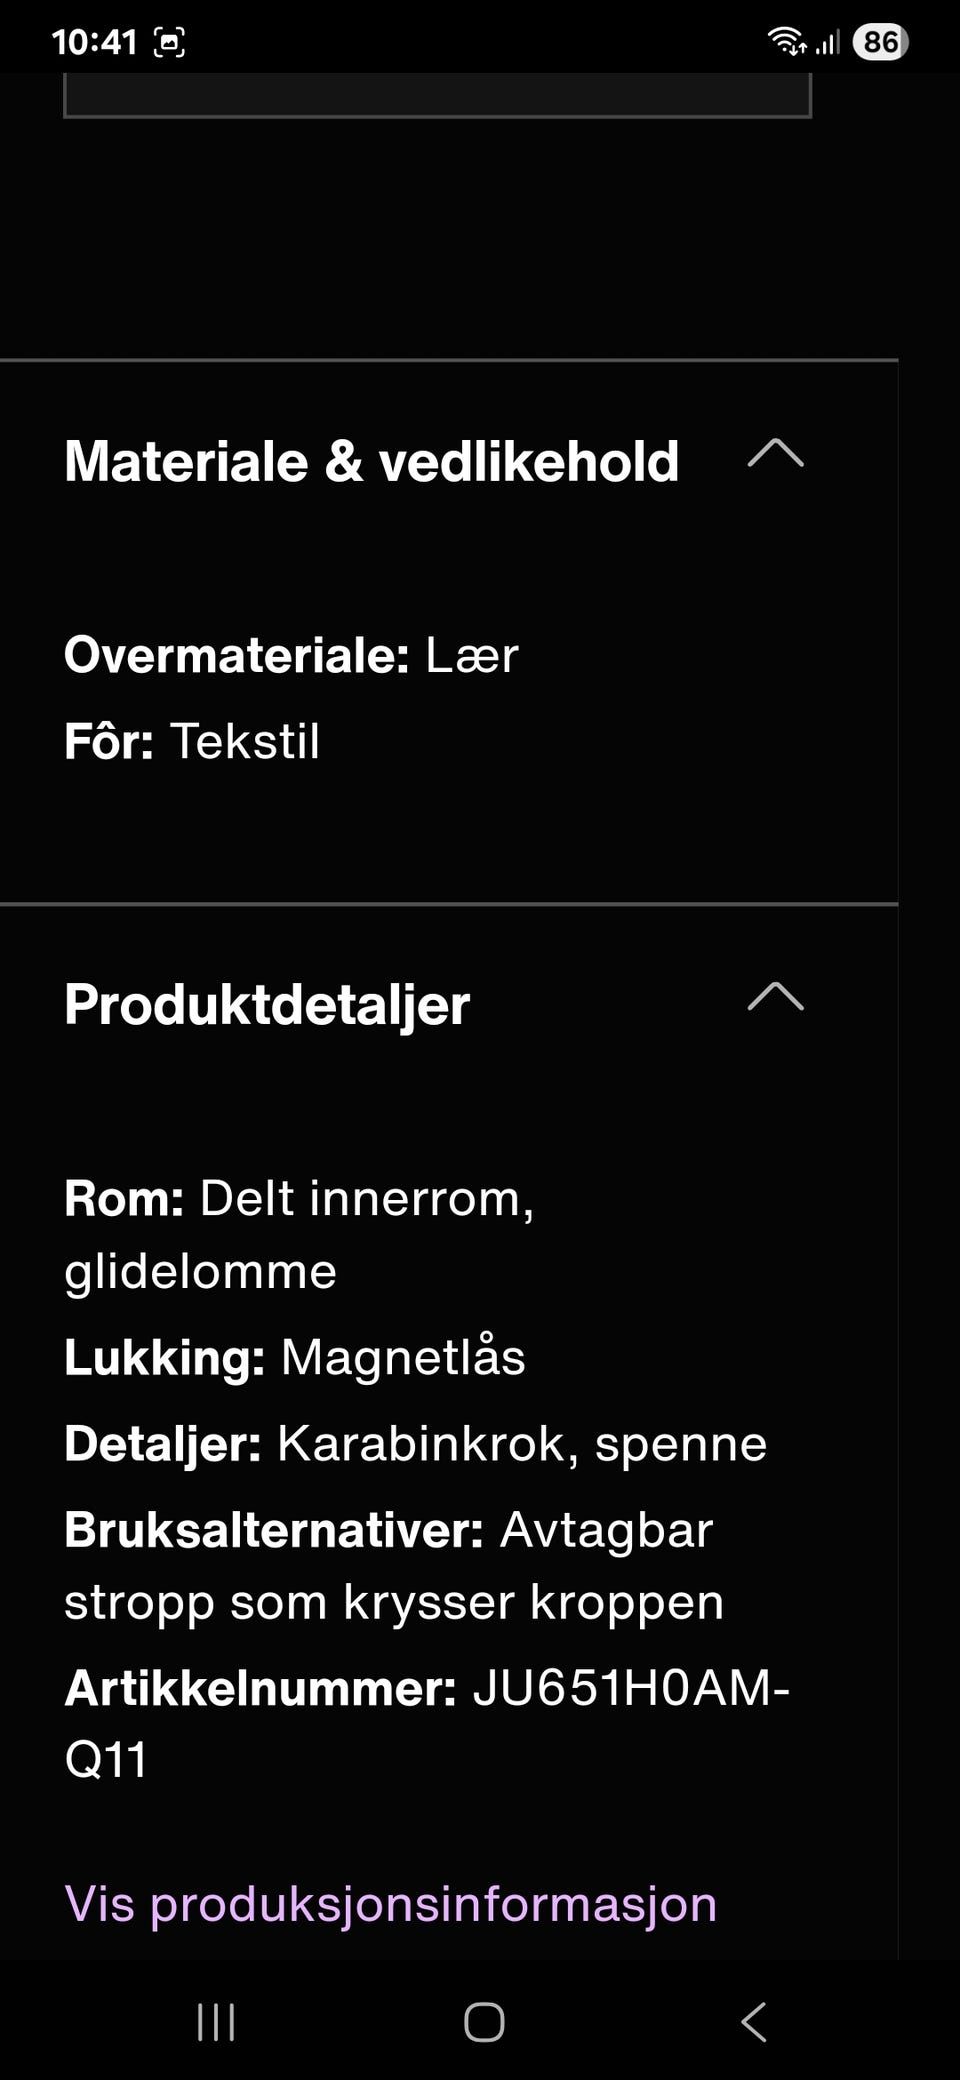960x2080 pixels.
Task: Tap the outlined box at top
Action: pyautogui.click(x=437, y=96)
